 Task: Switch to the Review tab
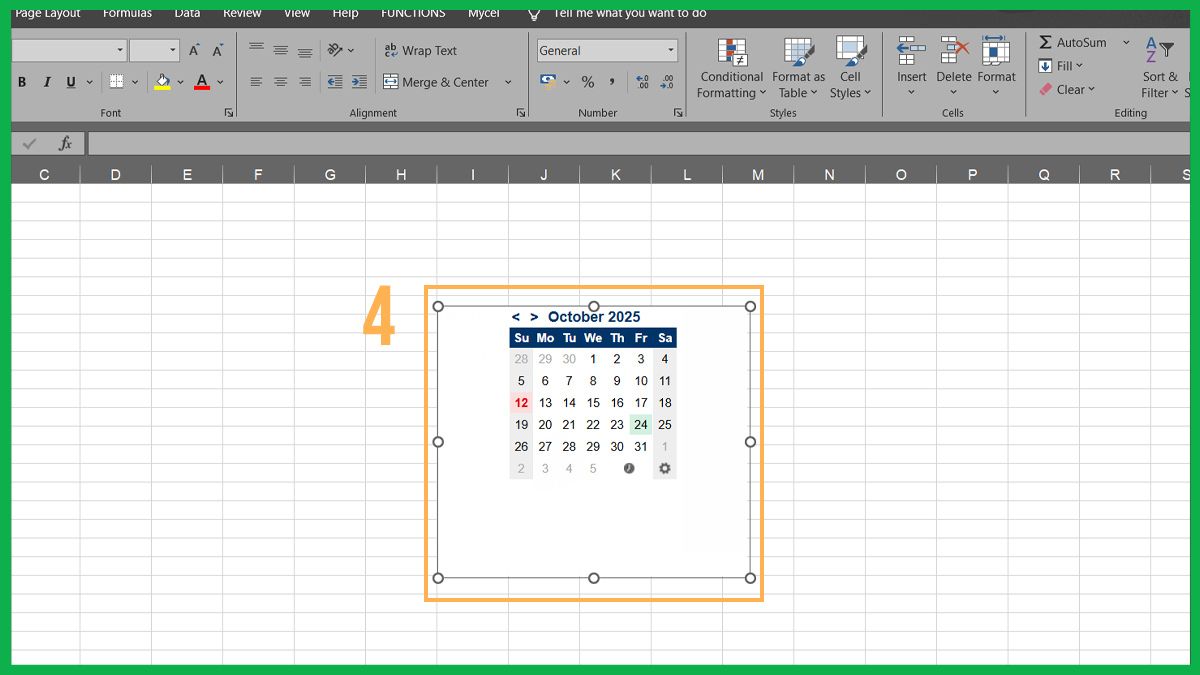241,13
